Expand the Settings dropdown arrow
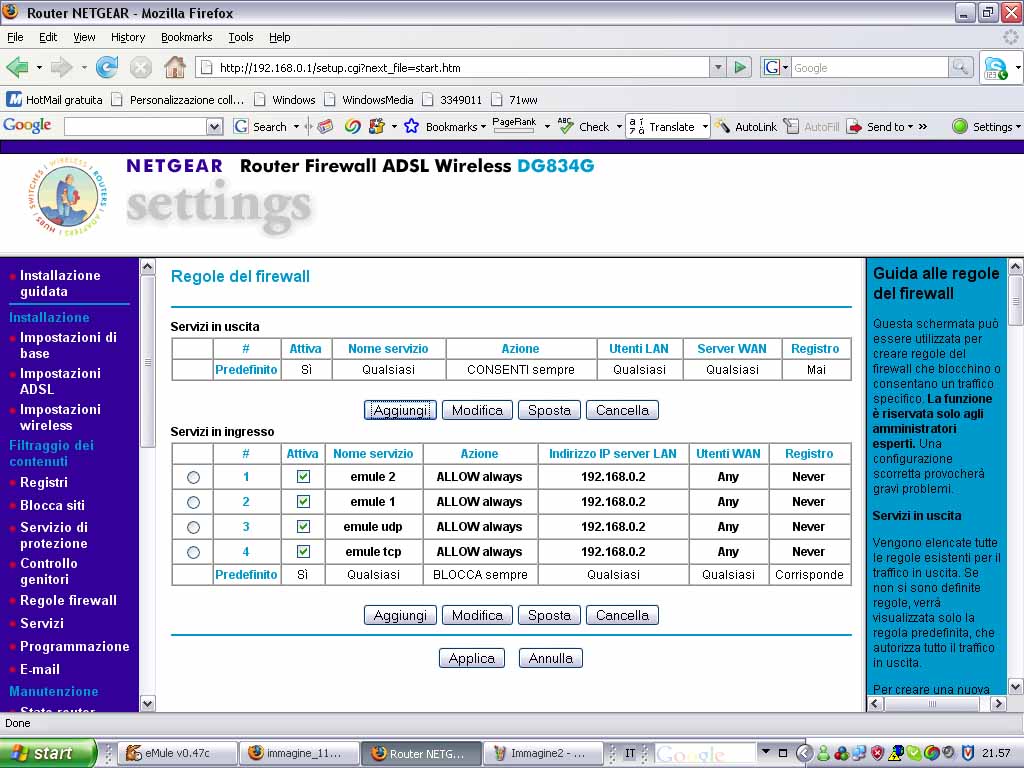The width and height of the screenshot is (1024, 768). click(x=1018, y=127)
